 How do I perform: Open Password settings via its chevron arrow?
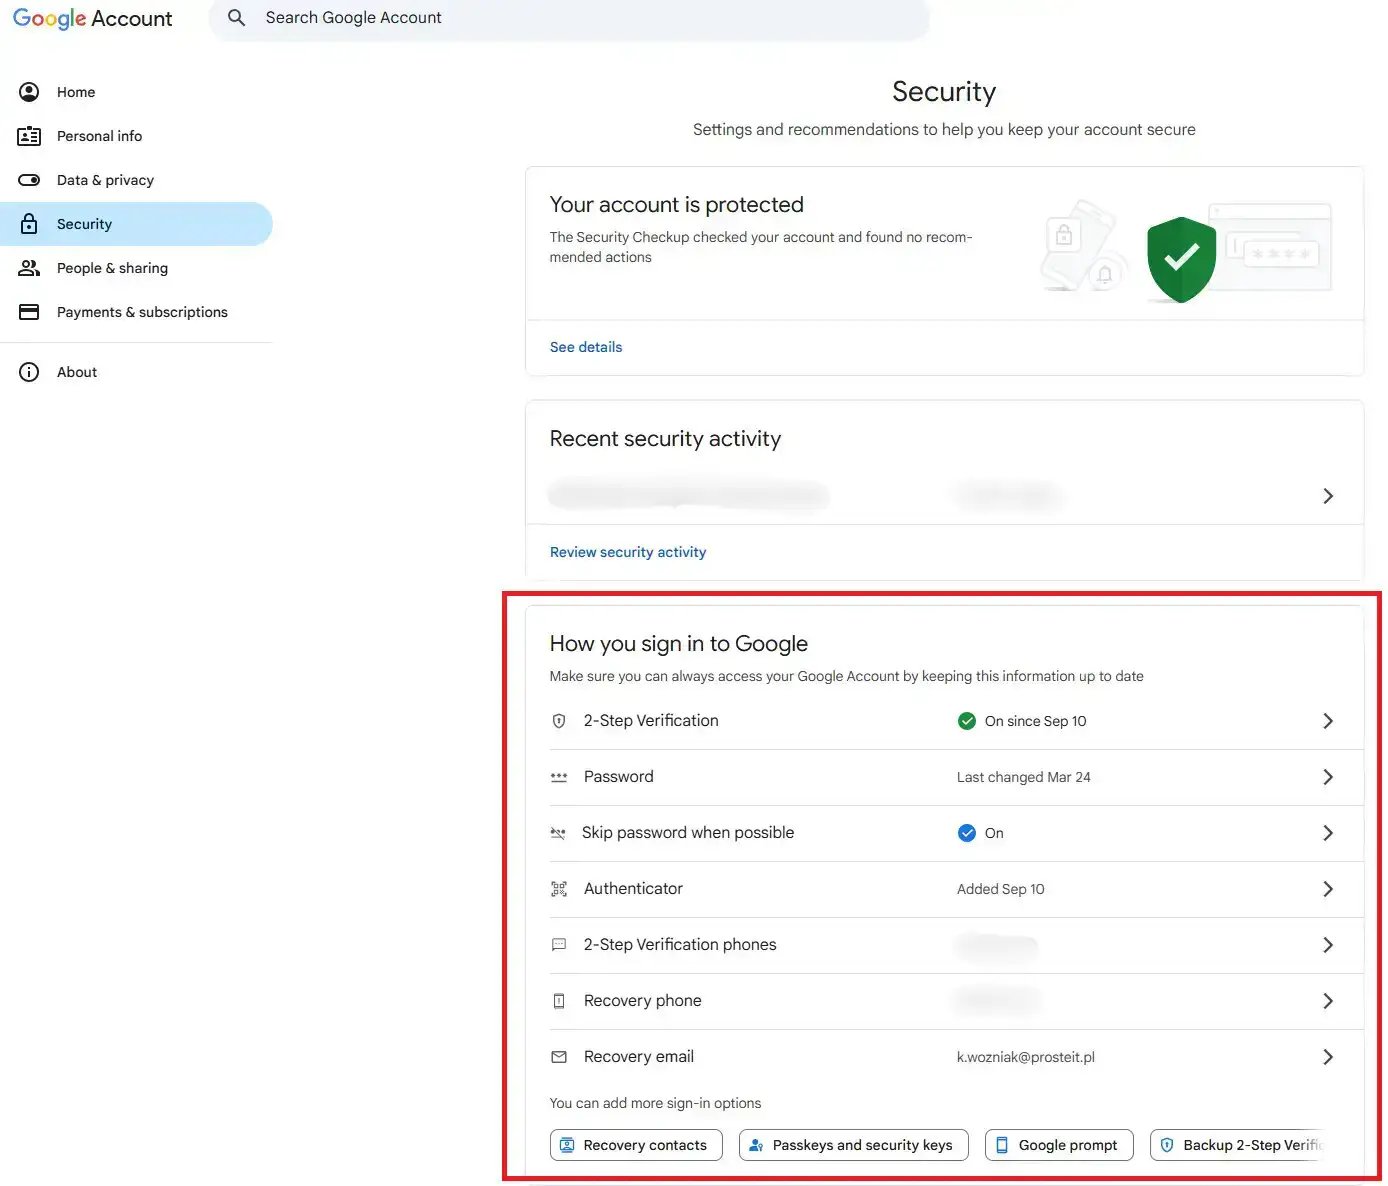[1327, 777]
